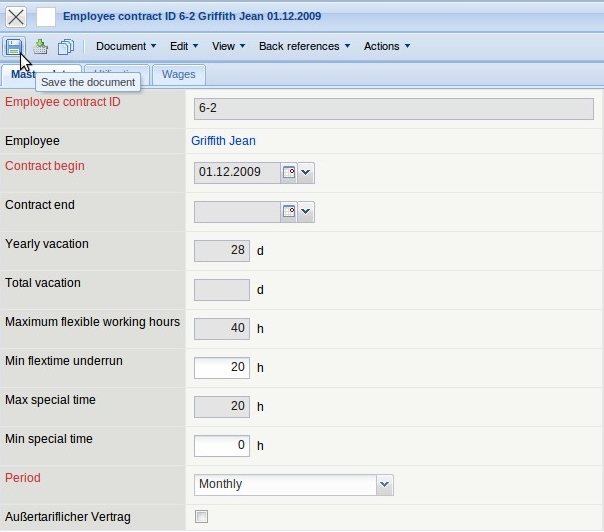Image resolution: width=604 pixels, height=532 pixels.
Task: Click the copy document toolbar icon
Action: 66,47
